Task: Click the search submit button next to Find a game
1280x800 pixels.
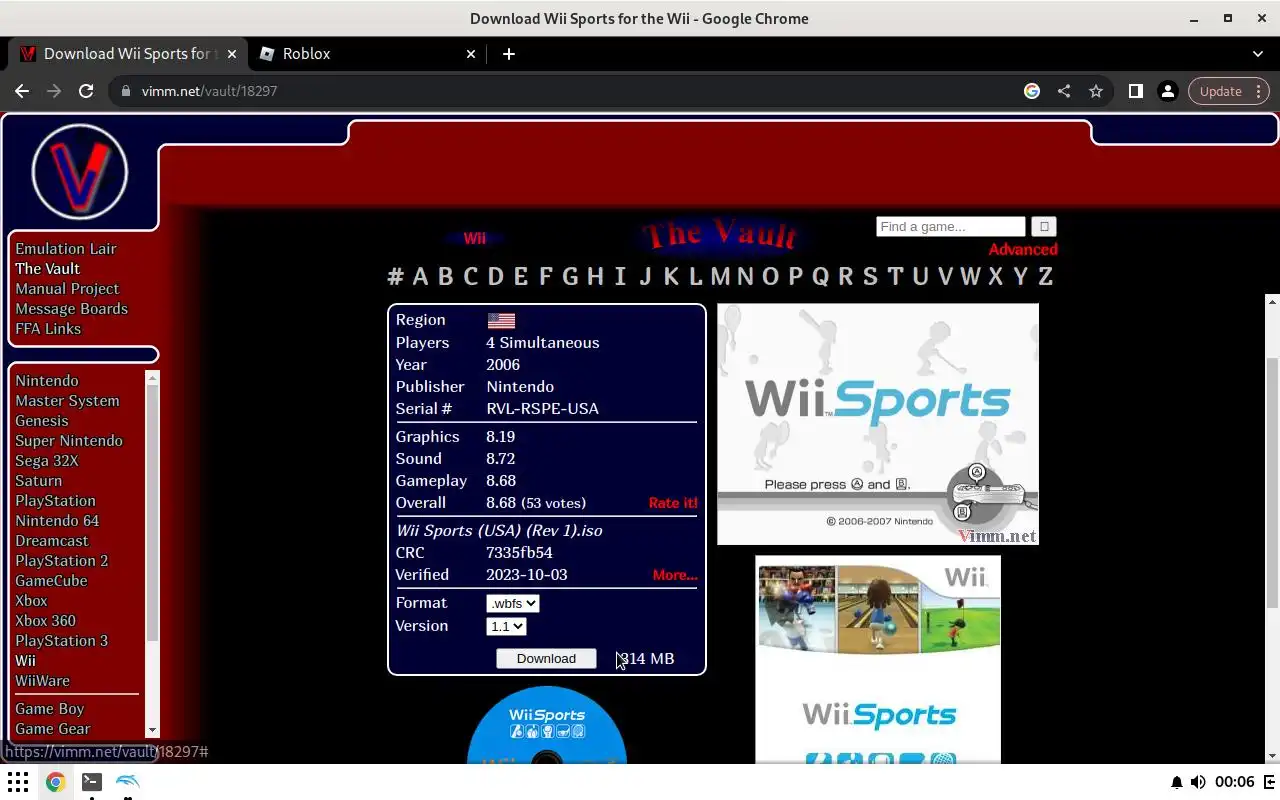Action: pyautogui.click(x=1044, y=227)
